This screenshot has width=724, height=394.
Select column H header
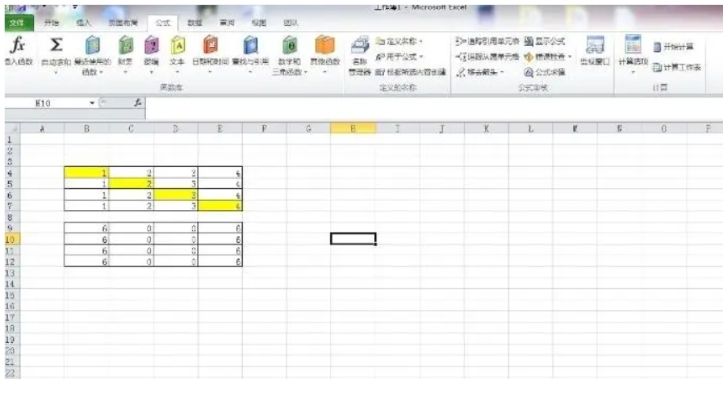(x=353, y=128)
